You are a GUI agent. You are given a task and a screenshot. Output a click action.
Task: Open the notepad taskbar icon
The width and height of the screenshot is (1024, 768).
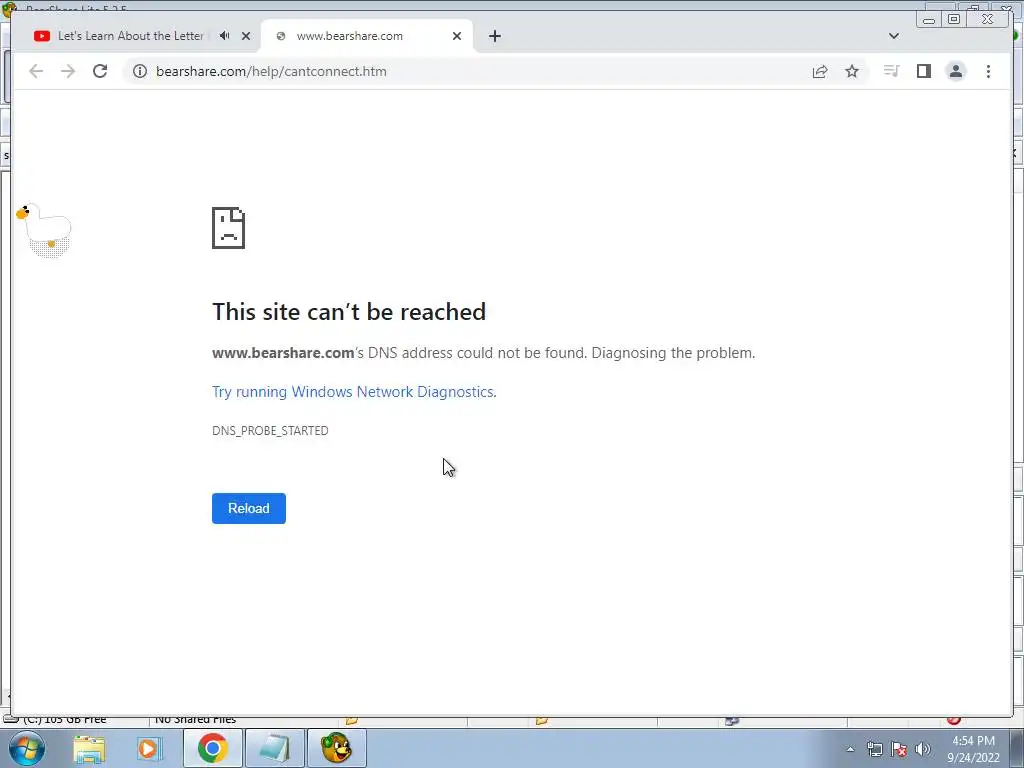(x=274, y=748)
